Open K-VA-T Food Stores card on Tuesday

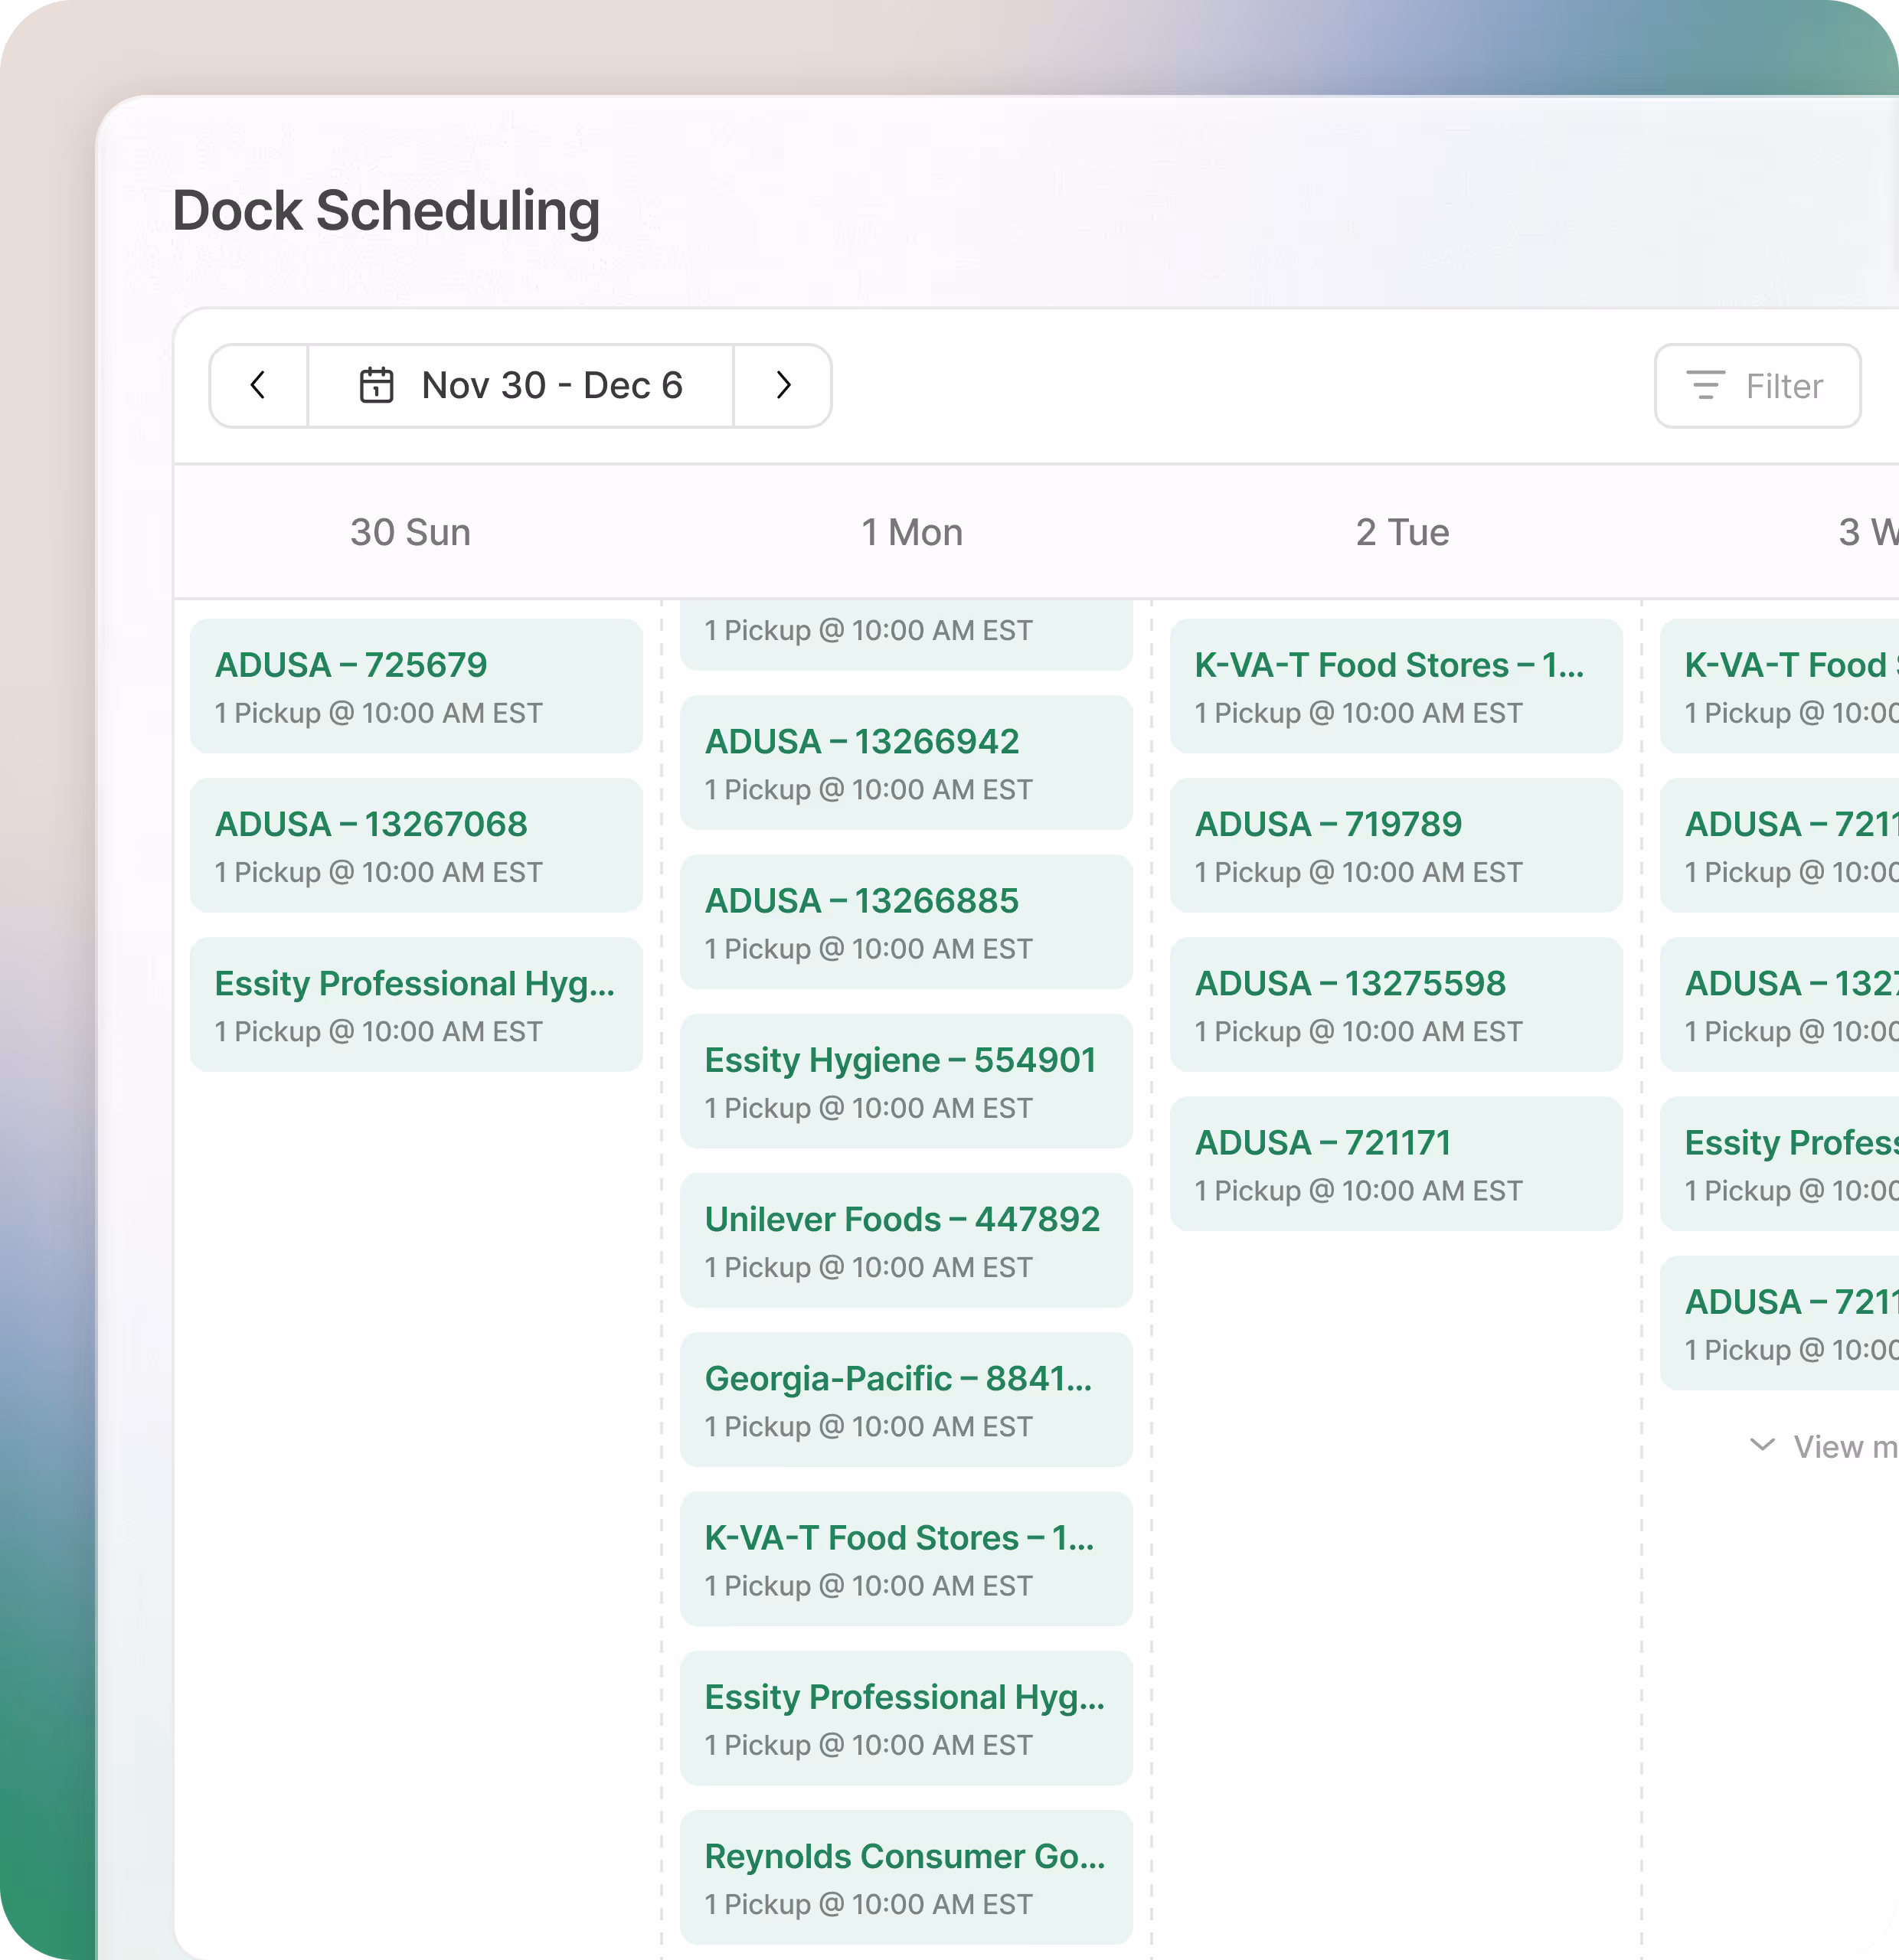click(x=1396, y=686)
